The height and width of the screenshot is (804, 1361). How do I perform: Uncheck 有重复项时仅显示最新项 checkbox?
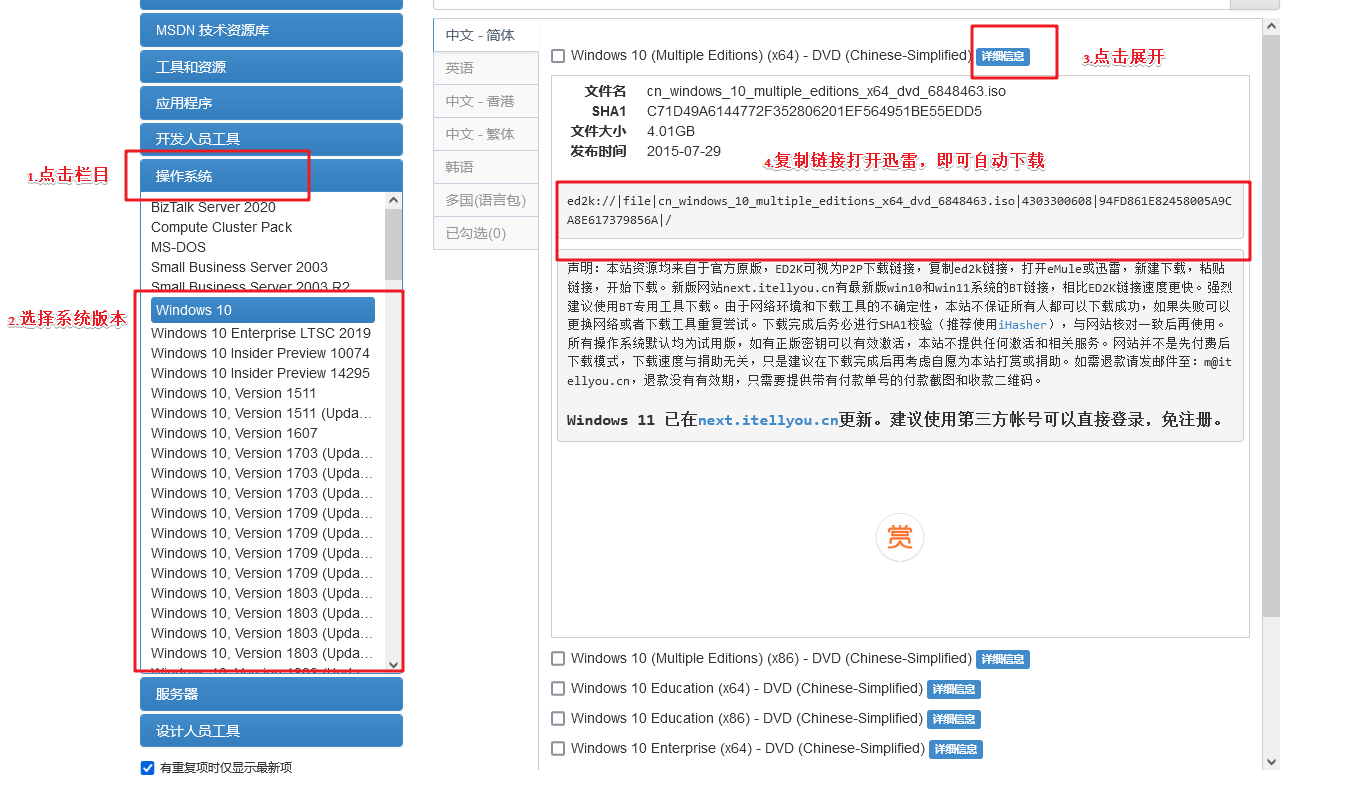pyautogui.click(x=148, y=768)
